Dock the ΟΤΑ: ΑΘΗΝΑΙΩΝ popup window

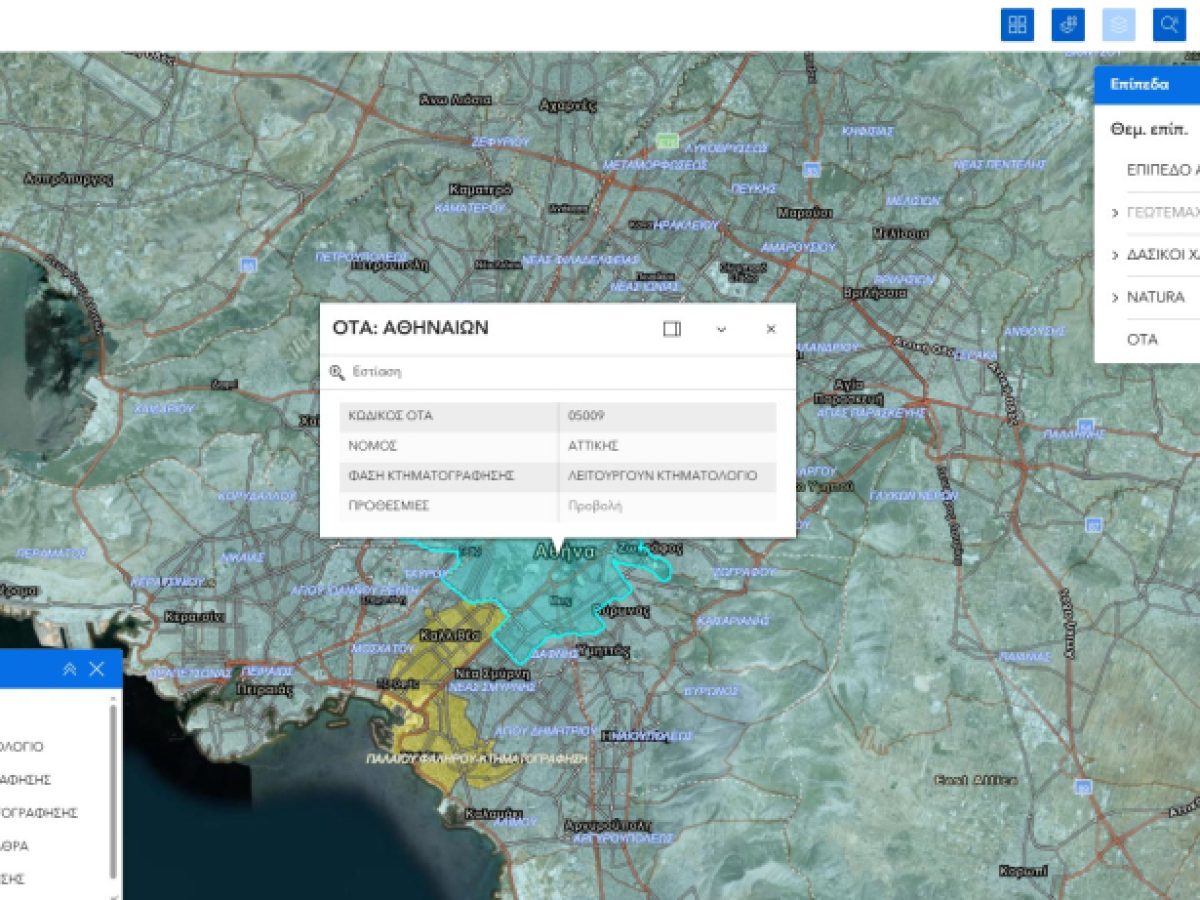click(x=670, y=328)
